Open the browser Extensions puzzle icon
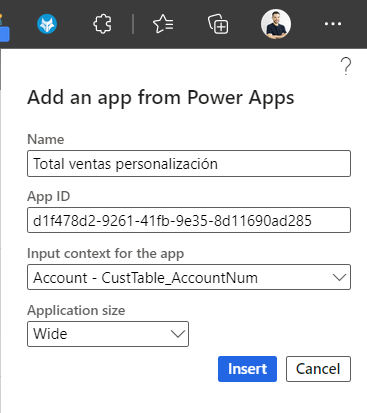The width and height of the screenshot is (367, 413). click(102, 24)
